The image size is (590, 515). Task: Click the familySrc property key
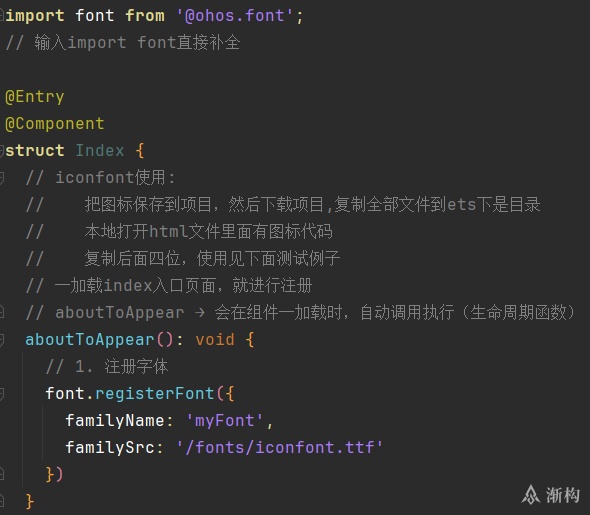[x=110, y=448]
